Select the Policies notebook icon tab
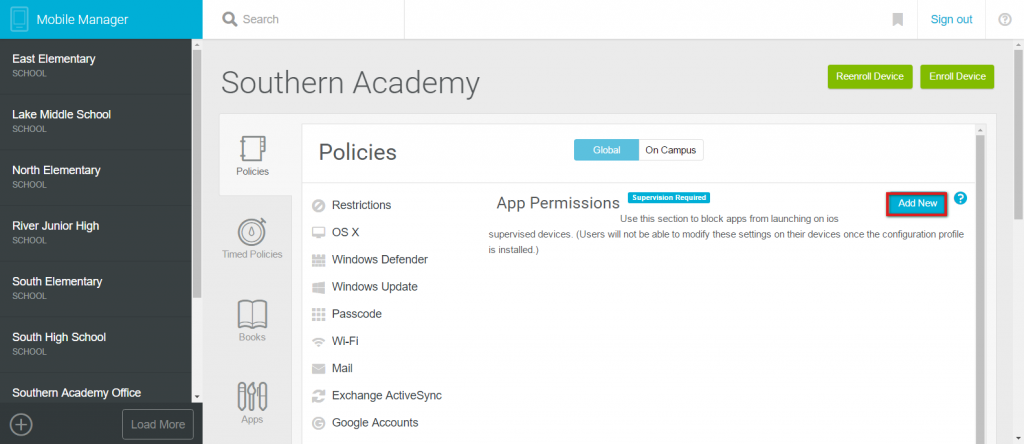This screenshot has width=1024, height=444. coord(252,150)
